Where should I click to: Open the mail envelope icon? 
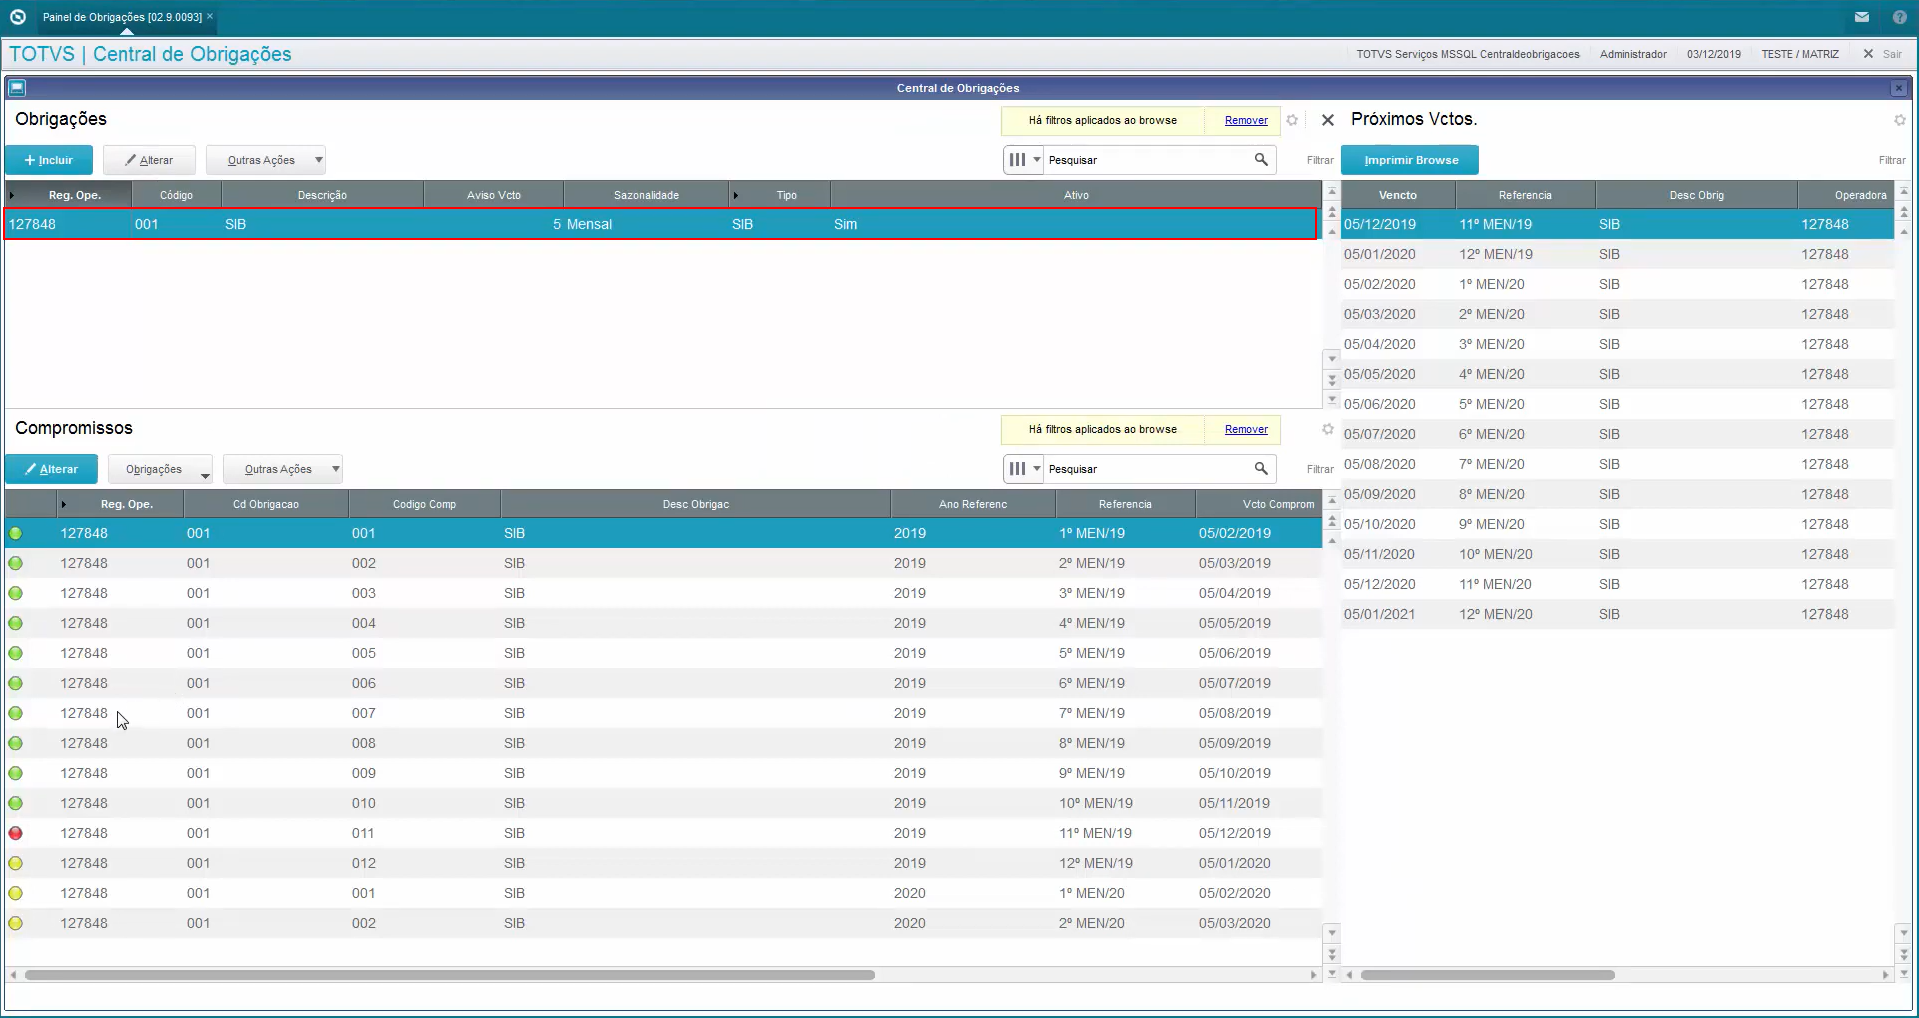[1862, 17]
